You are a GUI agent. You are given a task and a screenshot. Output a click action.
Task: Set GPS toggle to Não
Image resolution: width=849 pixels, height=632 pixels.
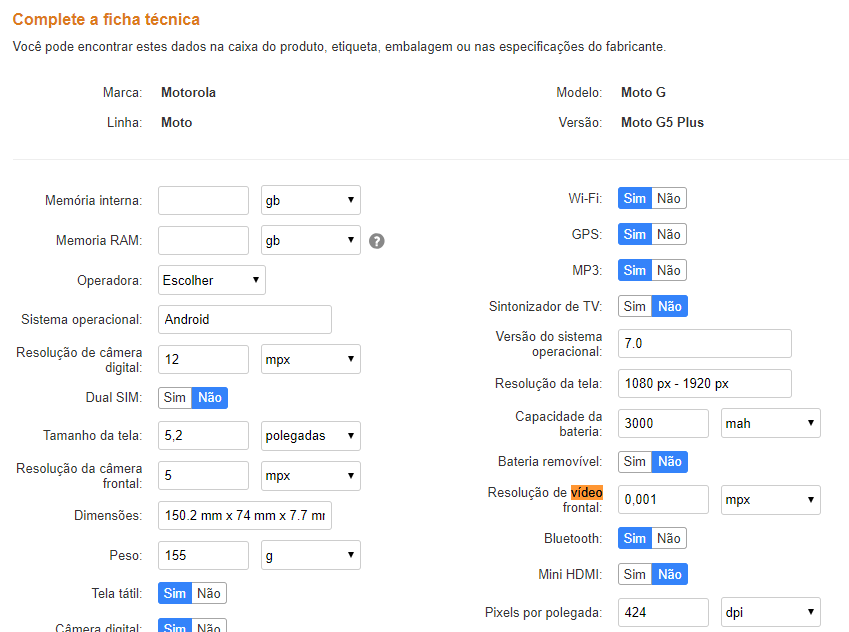(669, 234)
